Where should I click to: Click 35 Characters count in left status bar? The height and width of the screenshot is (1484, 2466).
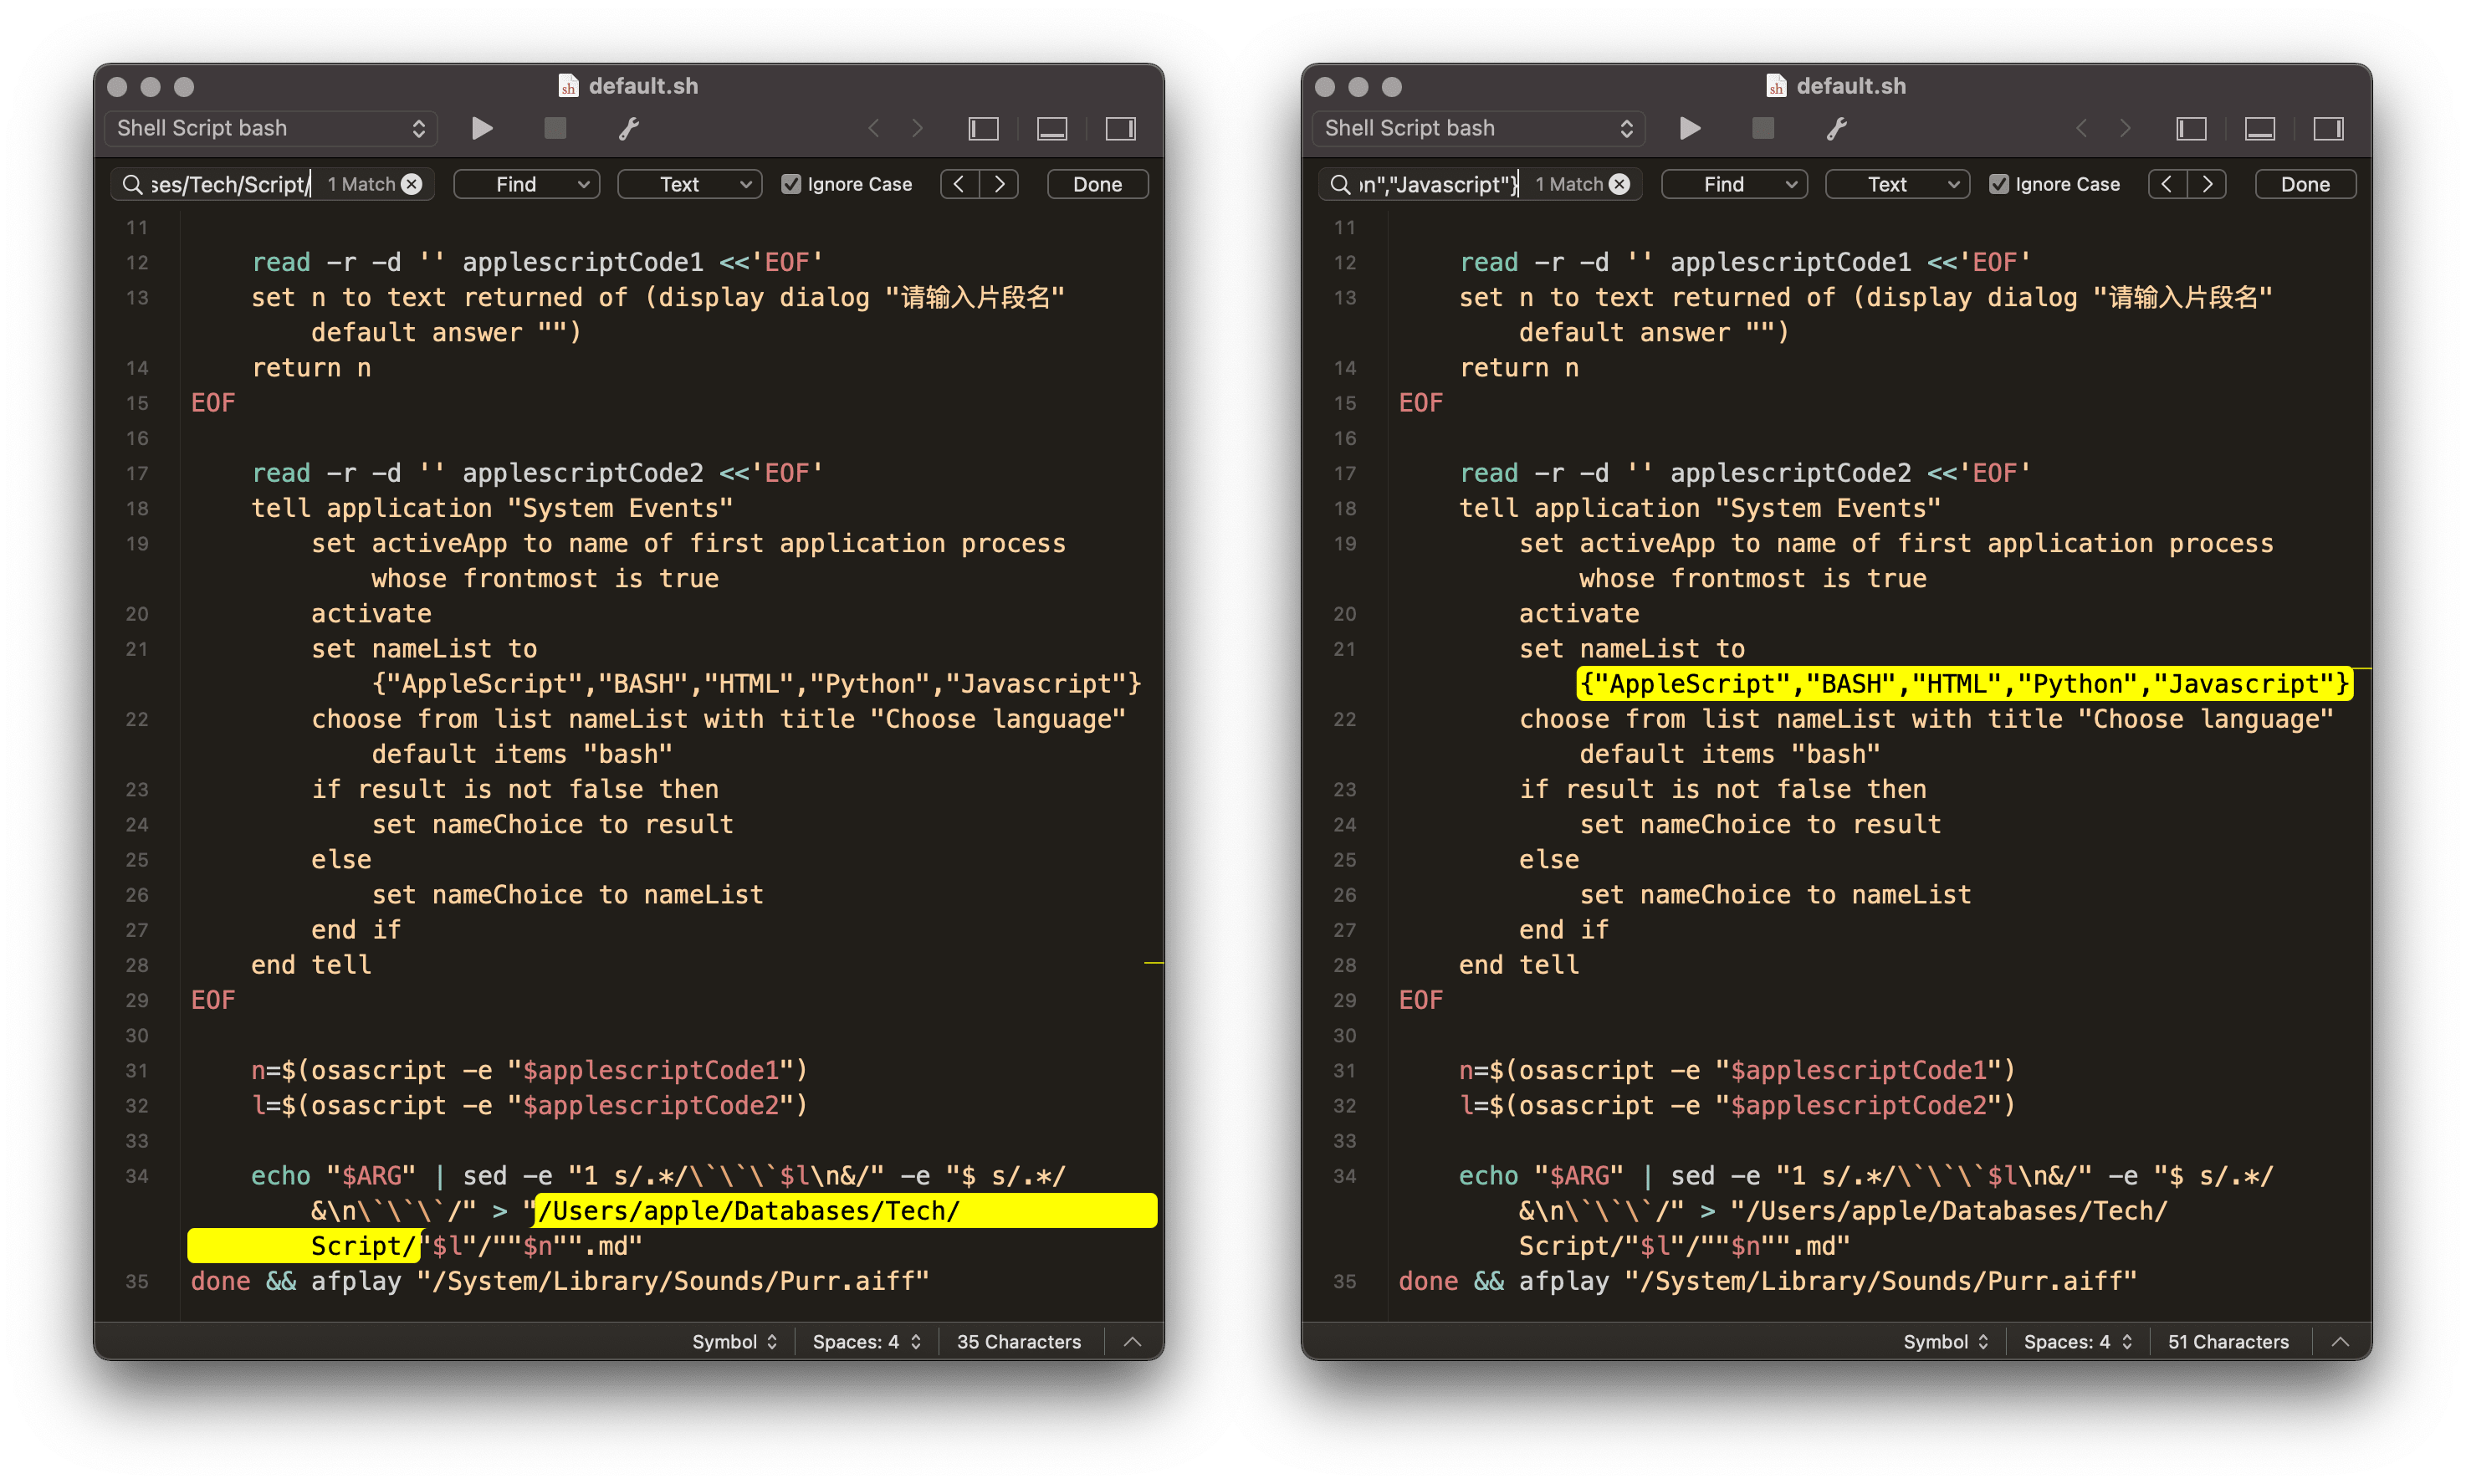(x=1018, y=1342)
